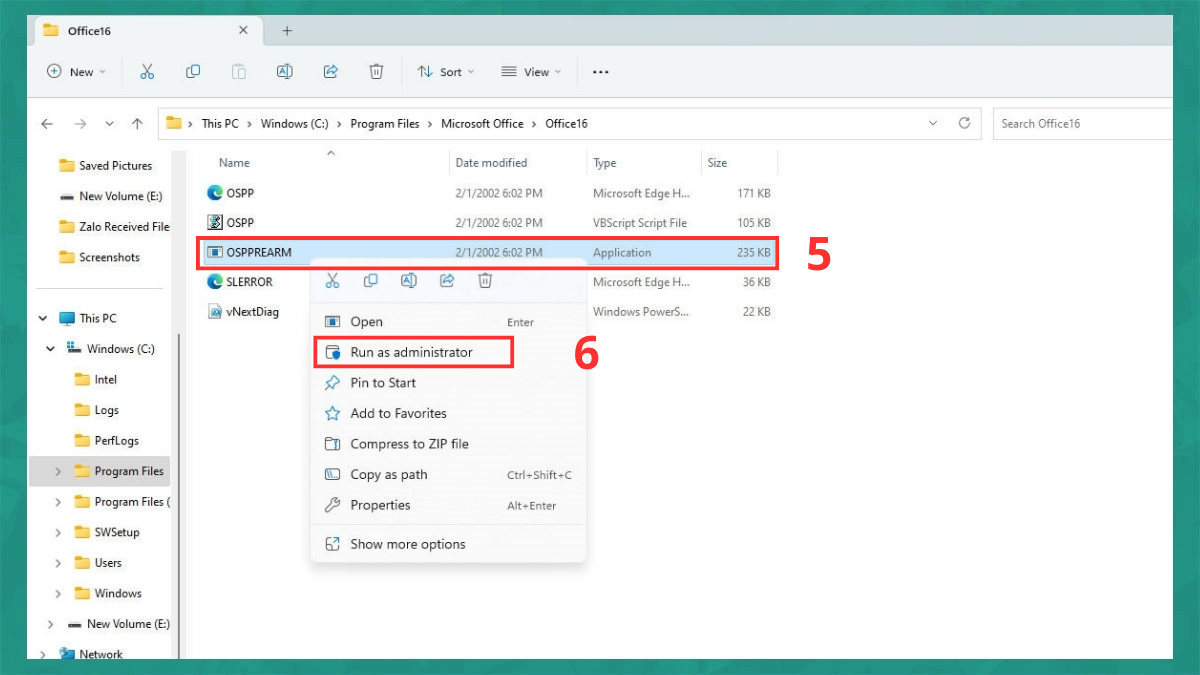Image resolution: width=1200 pixels, height=675 pixels.
Task: Expand the Users tree node
Action: point(58,563)
